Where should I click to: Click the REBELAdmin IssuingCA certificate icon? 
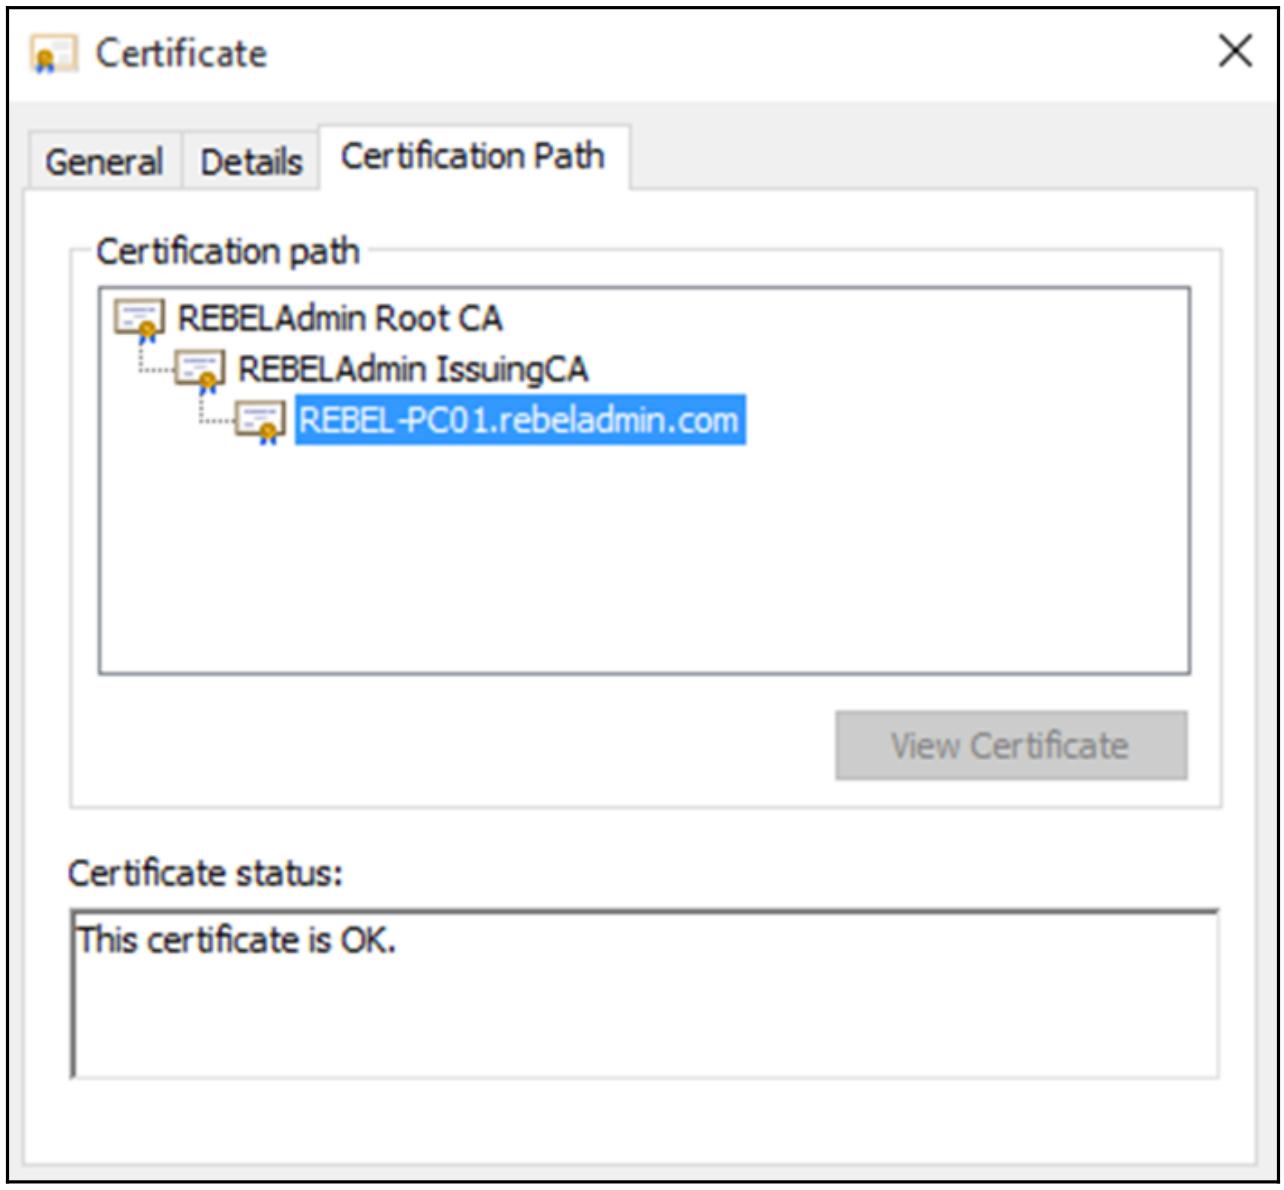pos(200,370)
